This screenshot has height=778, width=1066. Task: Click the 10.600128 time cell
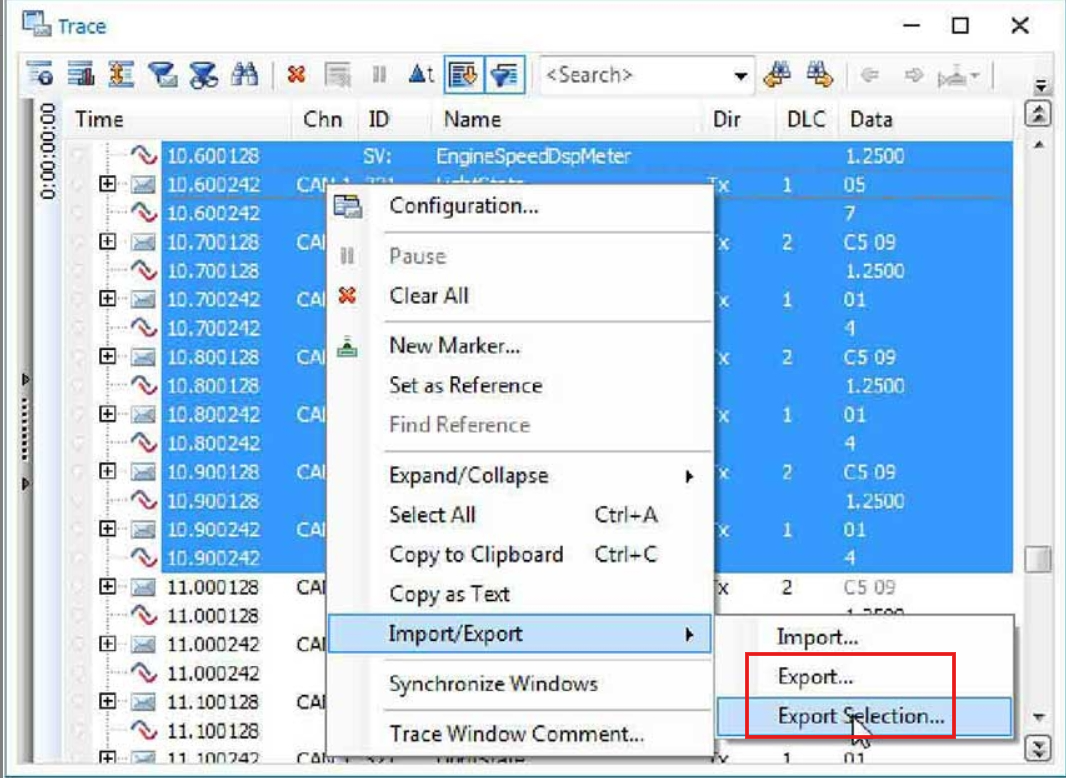pos(213,156)
